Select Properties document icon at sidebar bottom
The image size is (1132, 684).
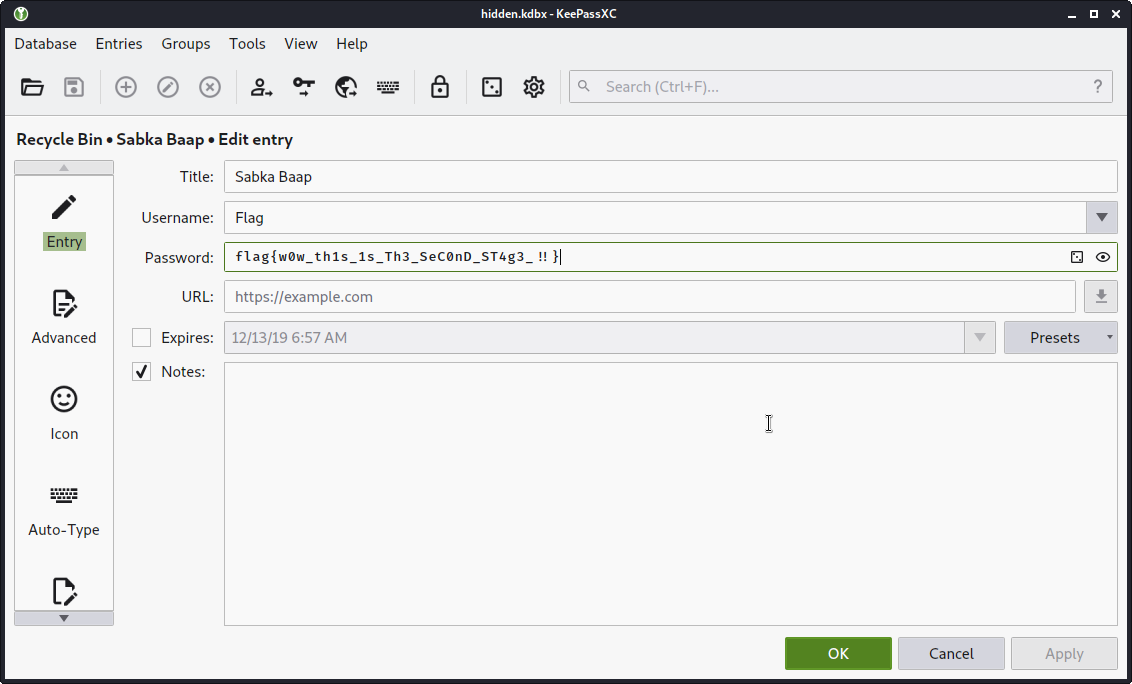click(64, 592)
